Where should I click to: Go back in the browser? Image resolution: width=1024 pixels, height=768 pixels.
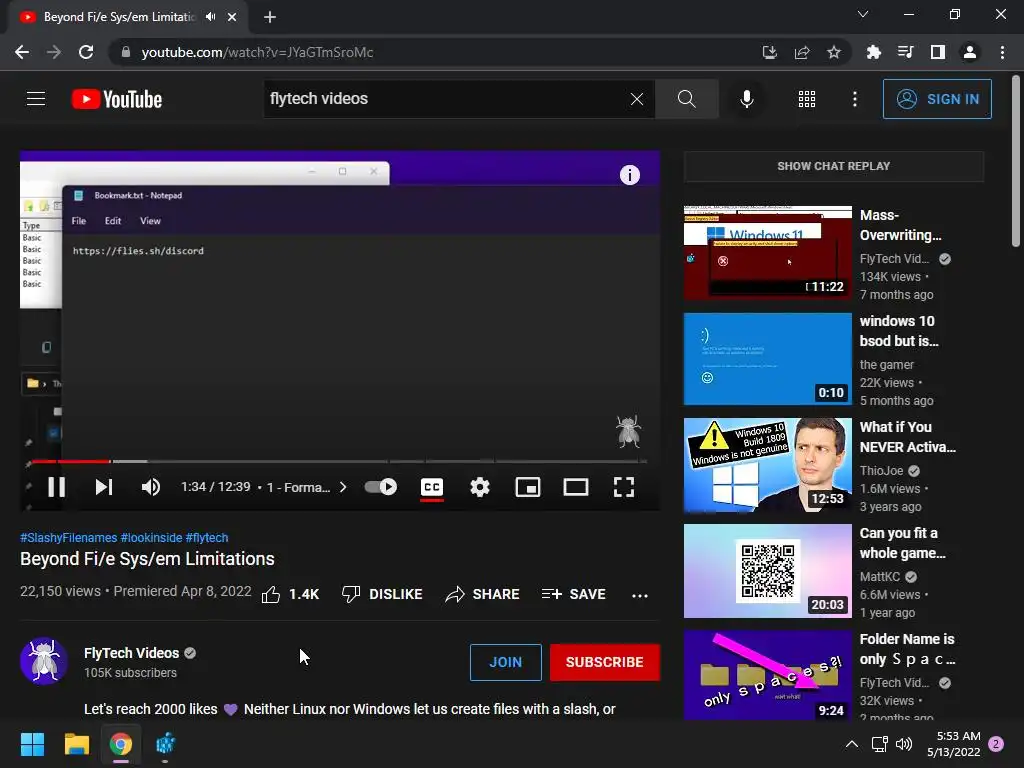(22, 52)
